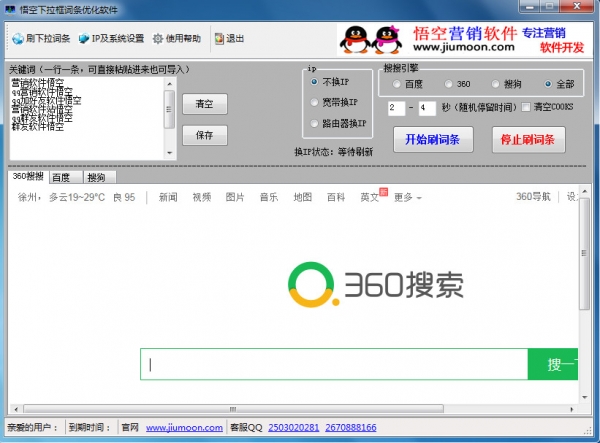This screenshot has width=600, height=443.
Task: Click the app icon in the title bar
Action: coord(10,9)
